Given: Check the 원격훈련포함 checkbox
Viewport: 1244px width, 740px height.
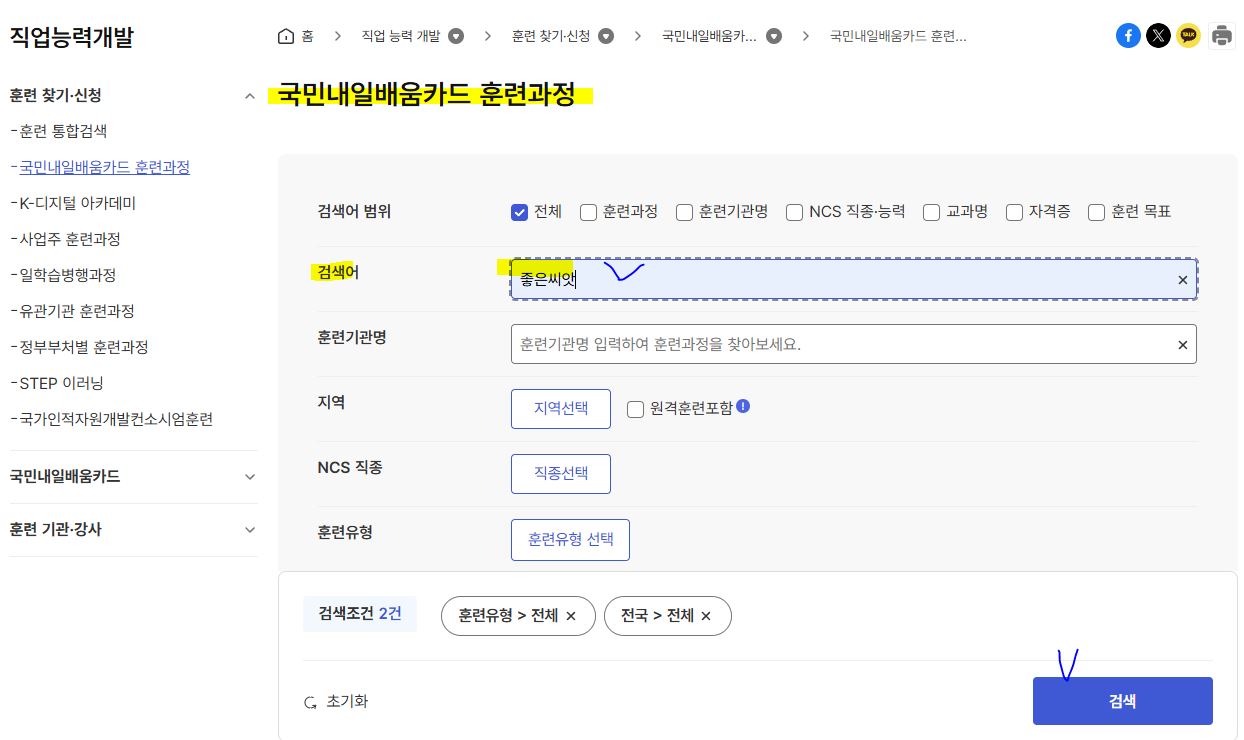Looking at the screenshot, I should click(635, 409).
